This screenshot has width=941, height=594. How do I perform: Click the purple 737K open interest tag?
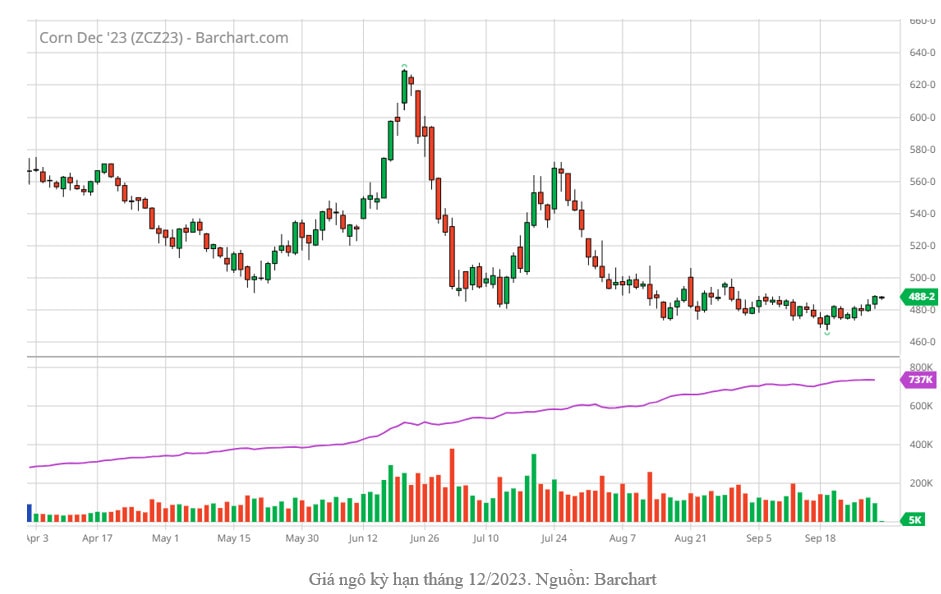pyautogui.click(x=920, y=380)
